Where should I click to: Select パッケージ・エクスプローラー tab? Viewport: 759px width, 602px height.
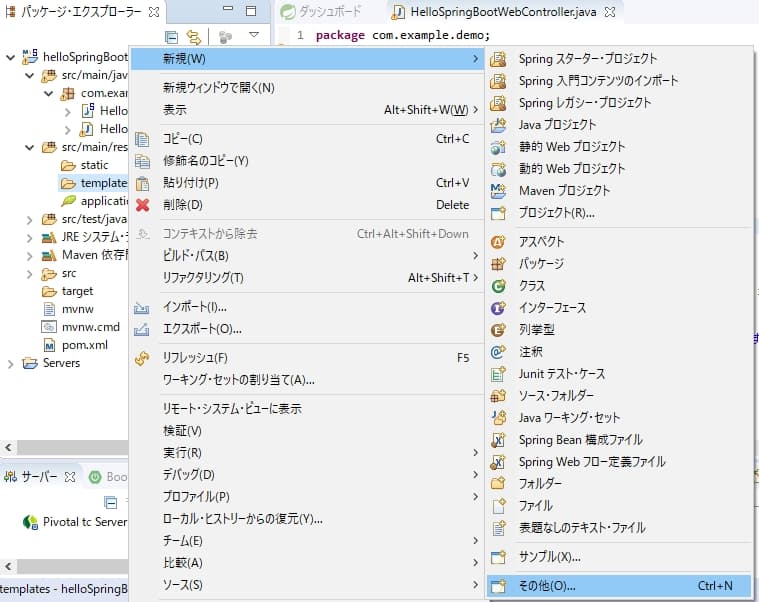[x=81, y=12]
